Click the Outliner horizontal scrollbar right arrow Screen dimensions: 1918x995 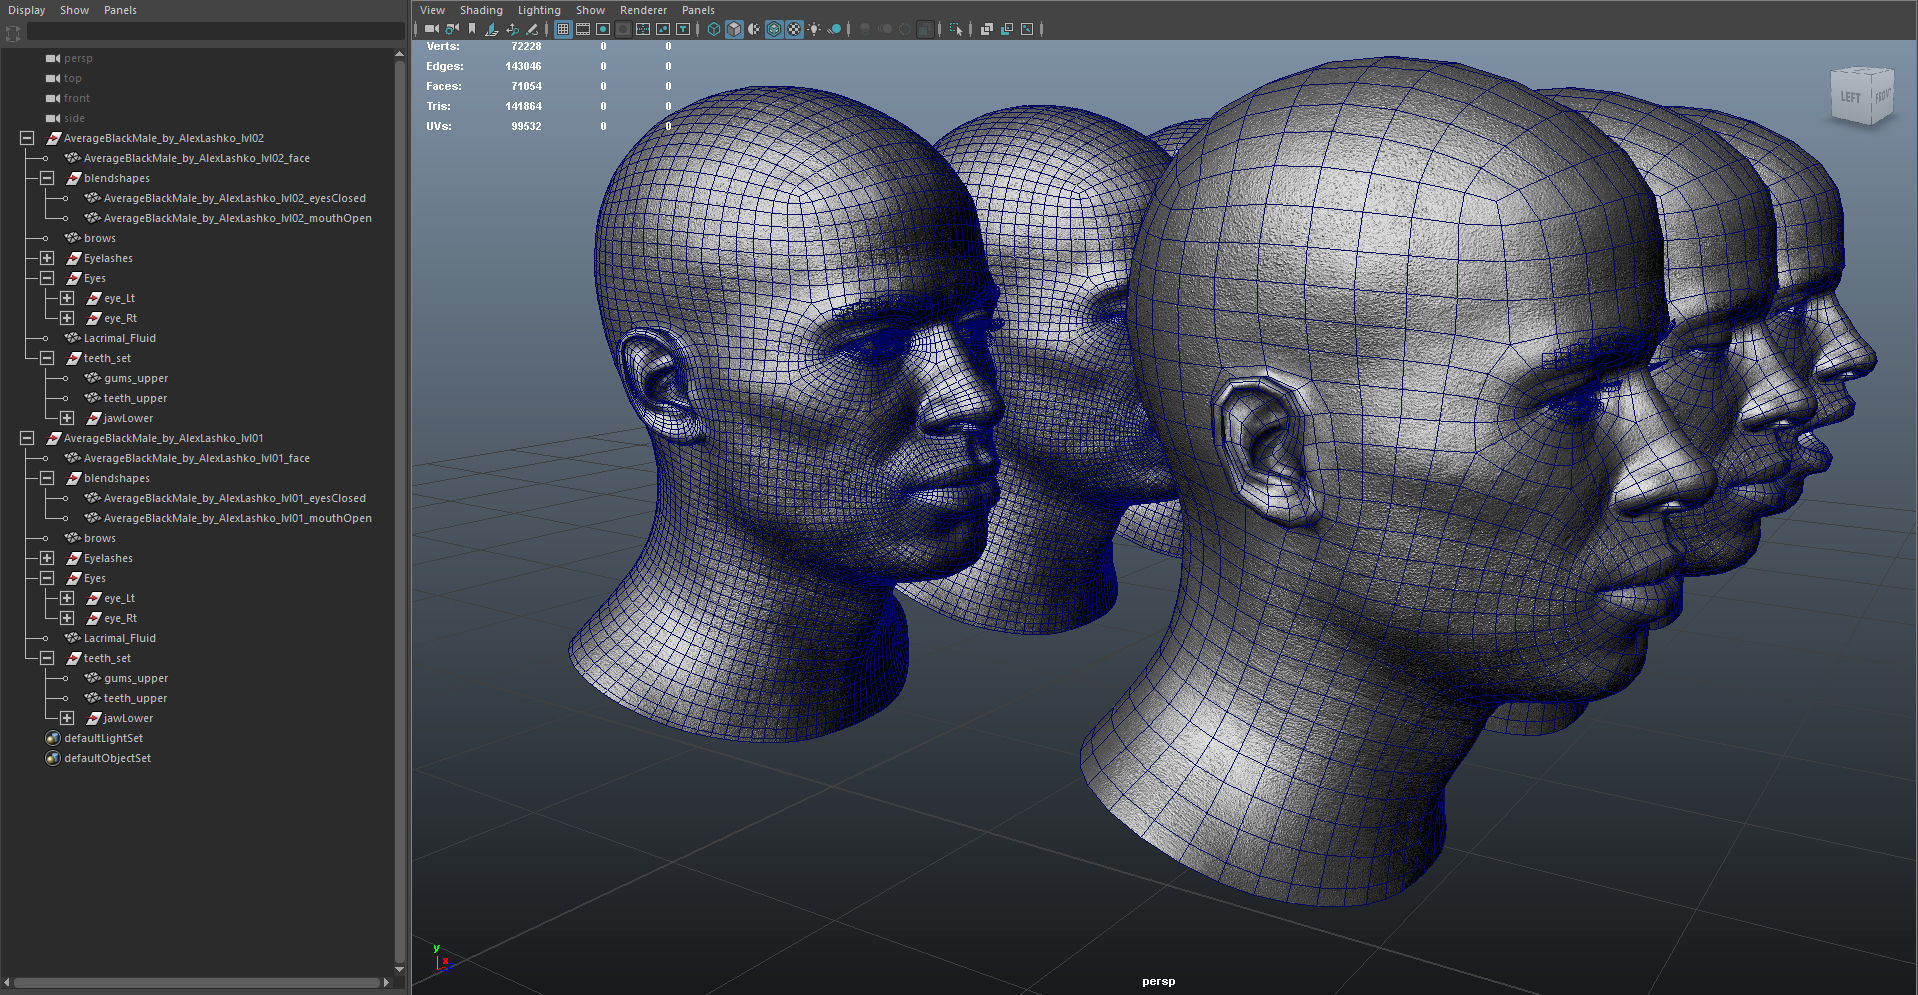[x=386, y=982]
